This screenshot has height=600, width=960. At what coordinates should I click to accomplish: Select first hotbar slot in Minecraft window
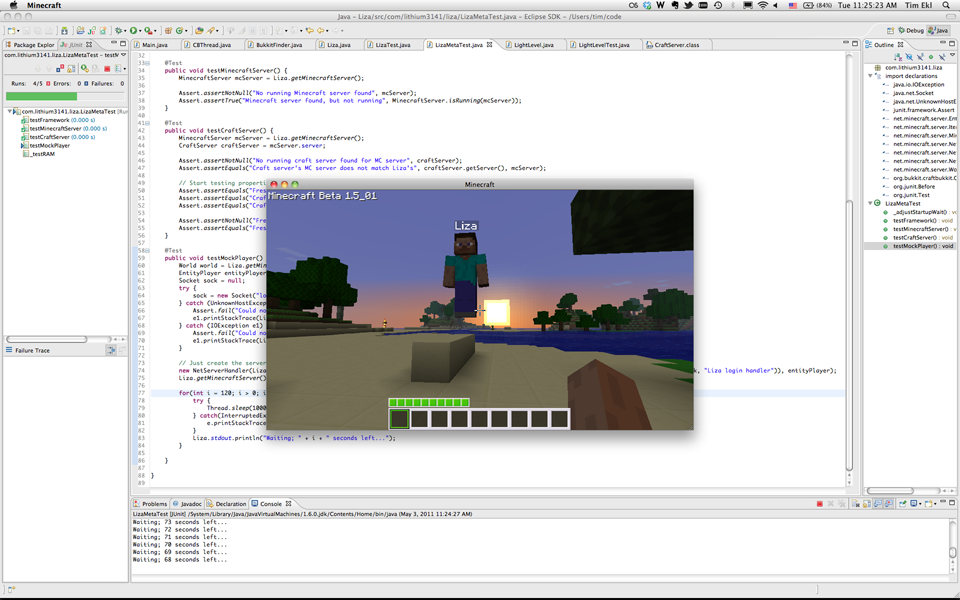pyautogui.click(x=399, y=419)
